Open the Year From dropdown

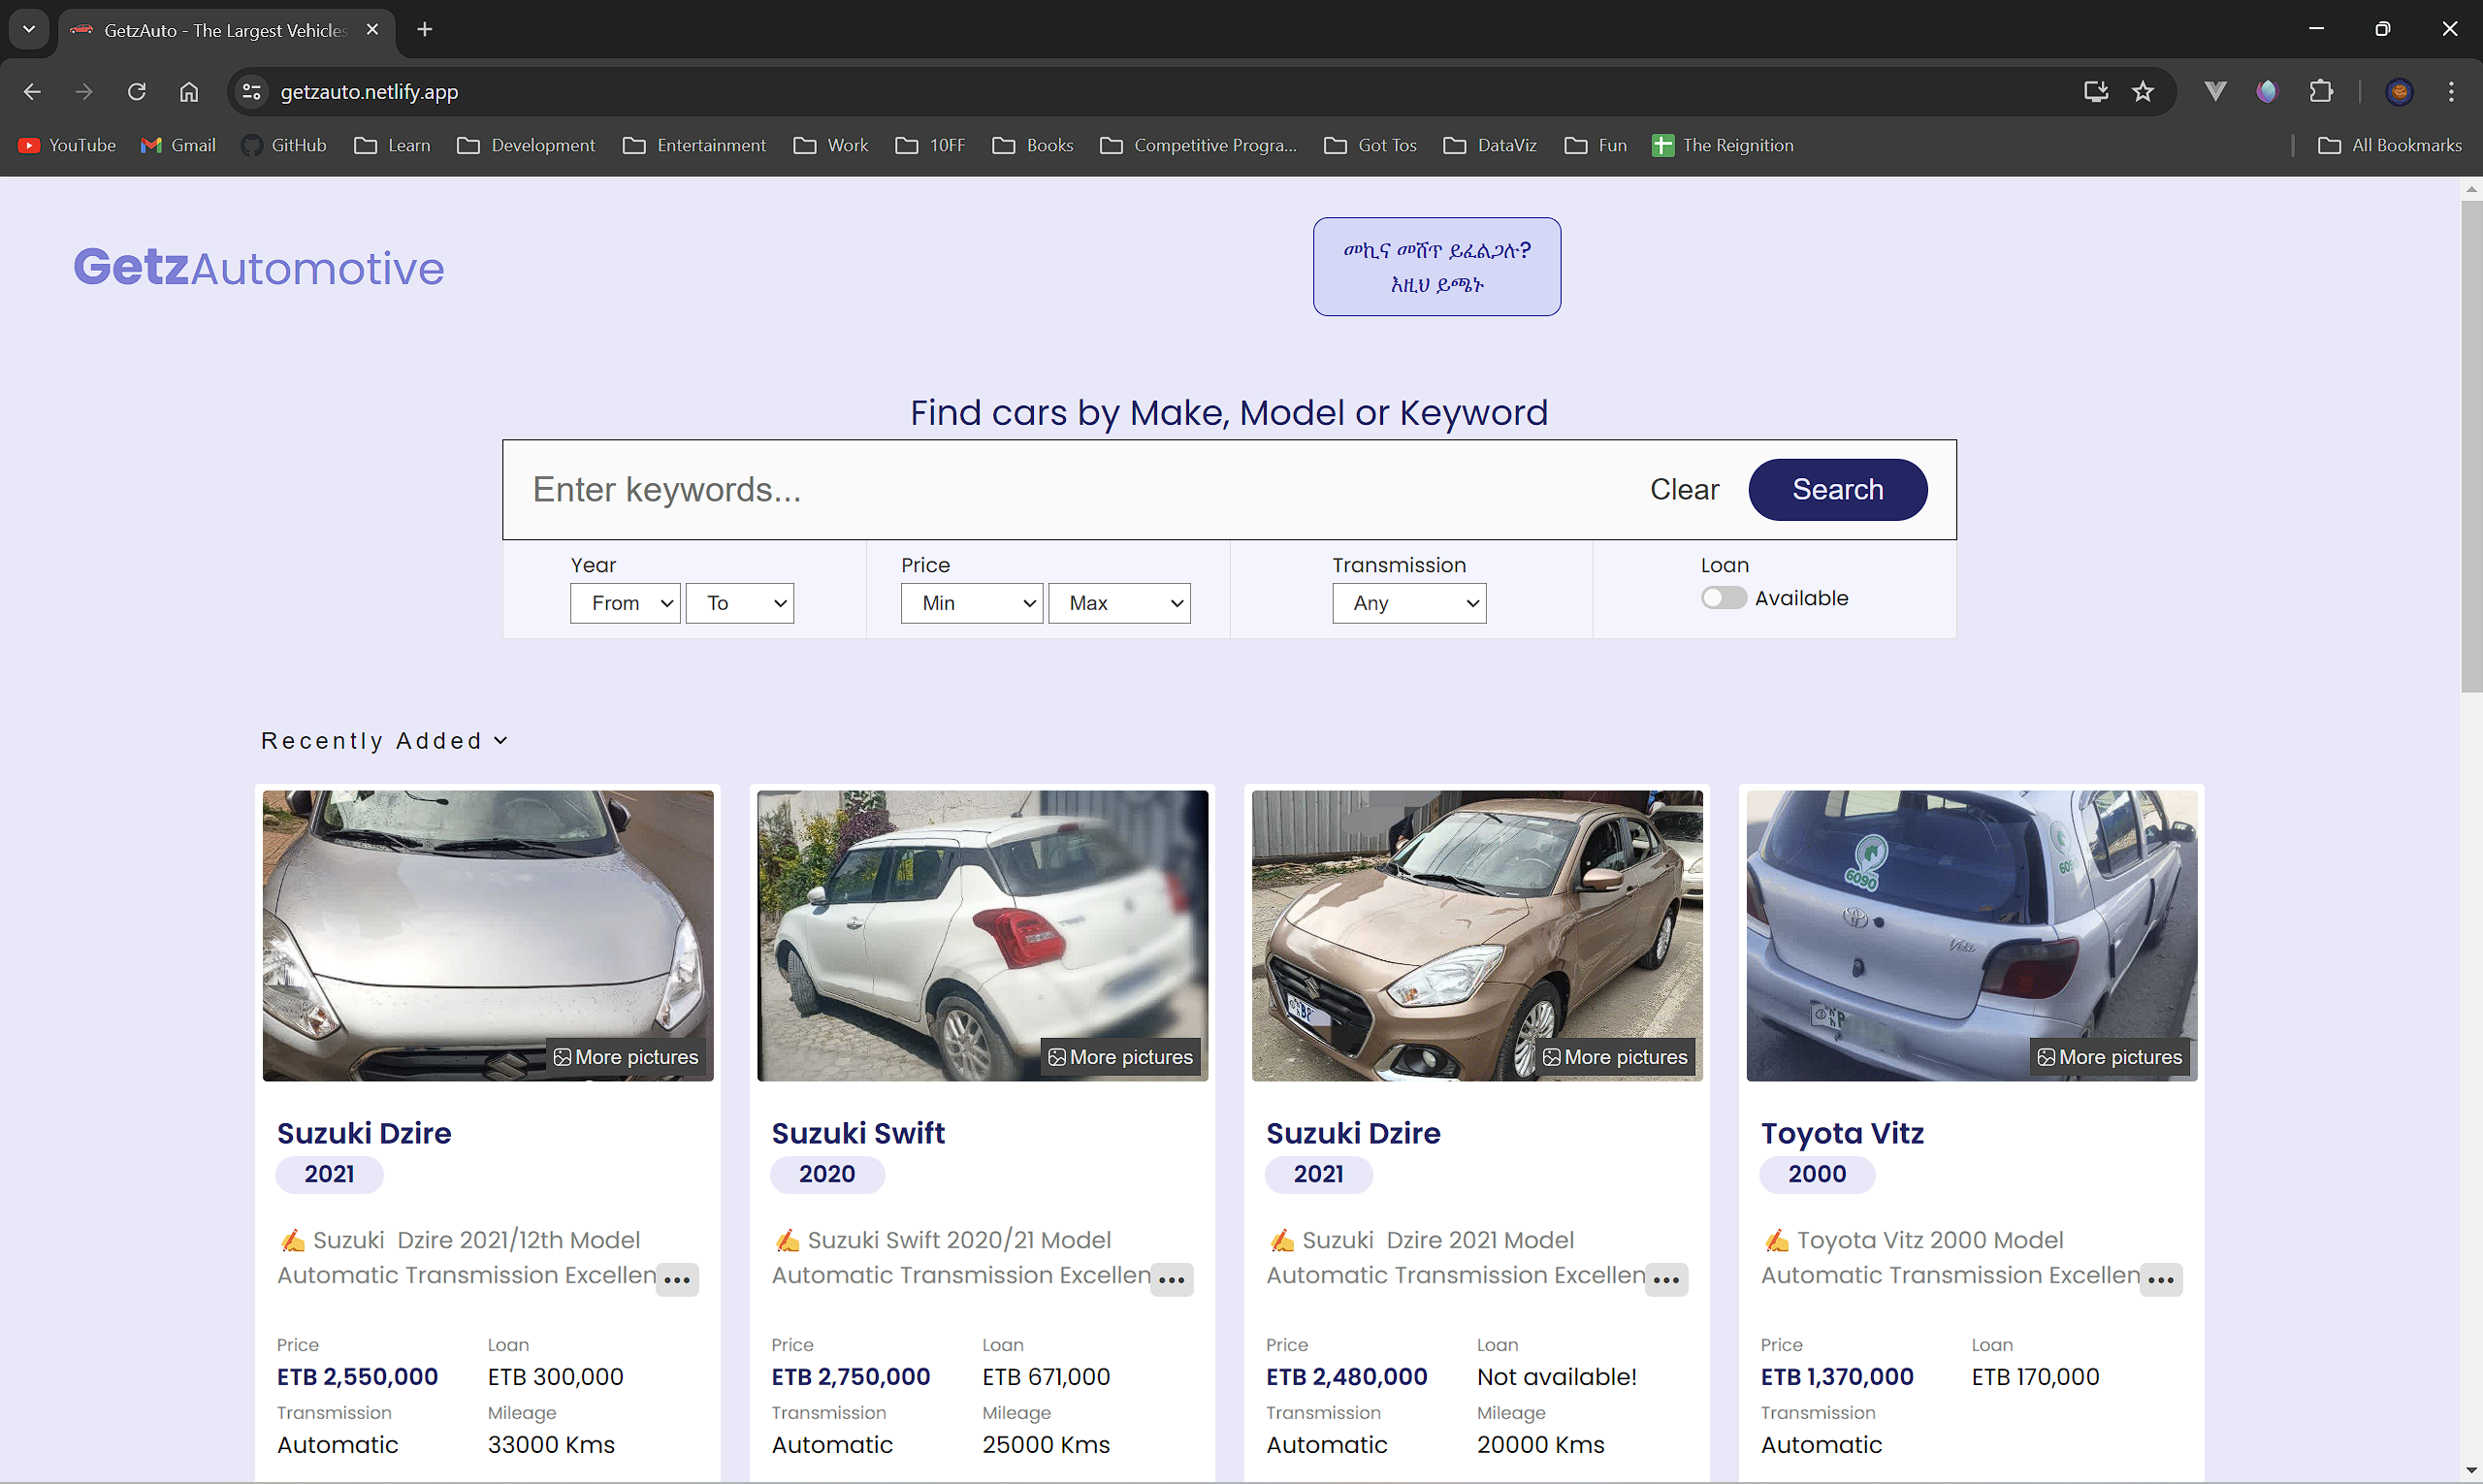(626, 604)
